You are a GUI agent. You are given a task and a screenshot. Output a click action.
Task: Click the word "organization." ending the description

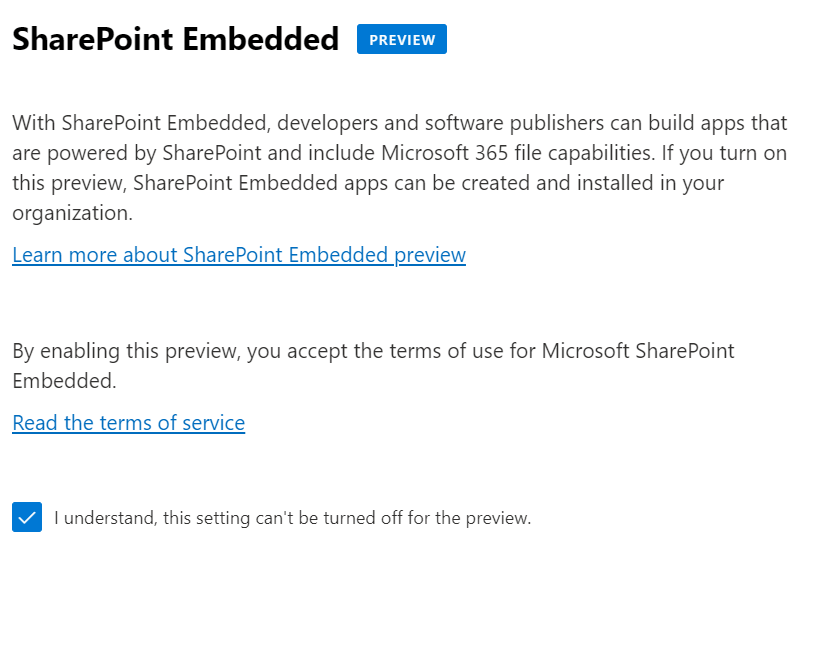[73, 213]
